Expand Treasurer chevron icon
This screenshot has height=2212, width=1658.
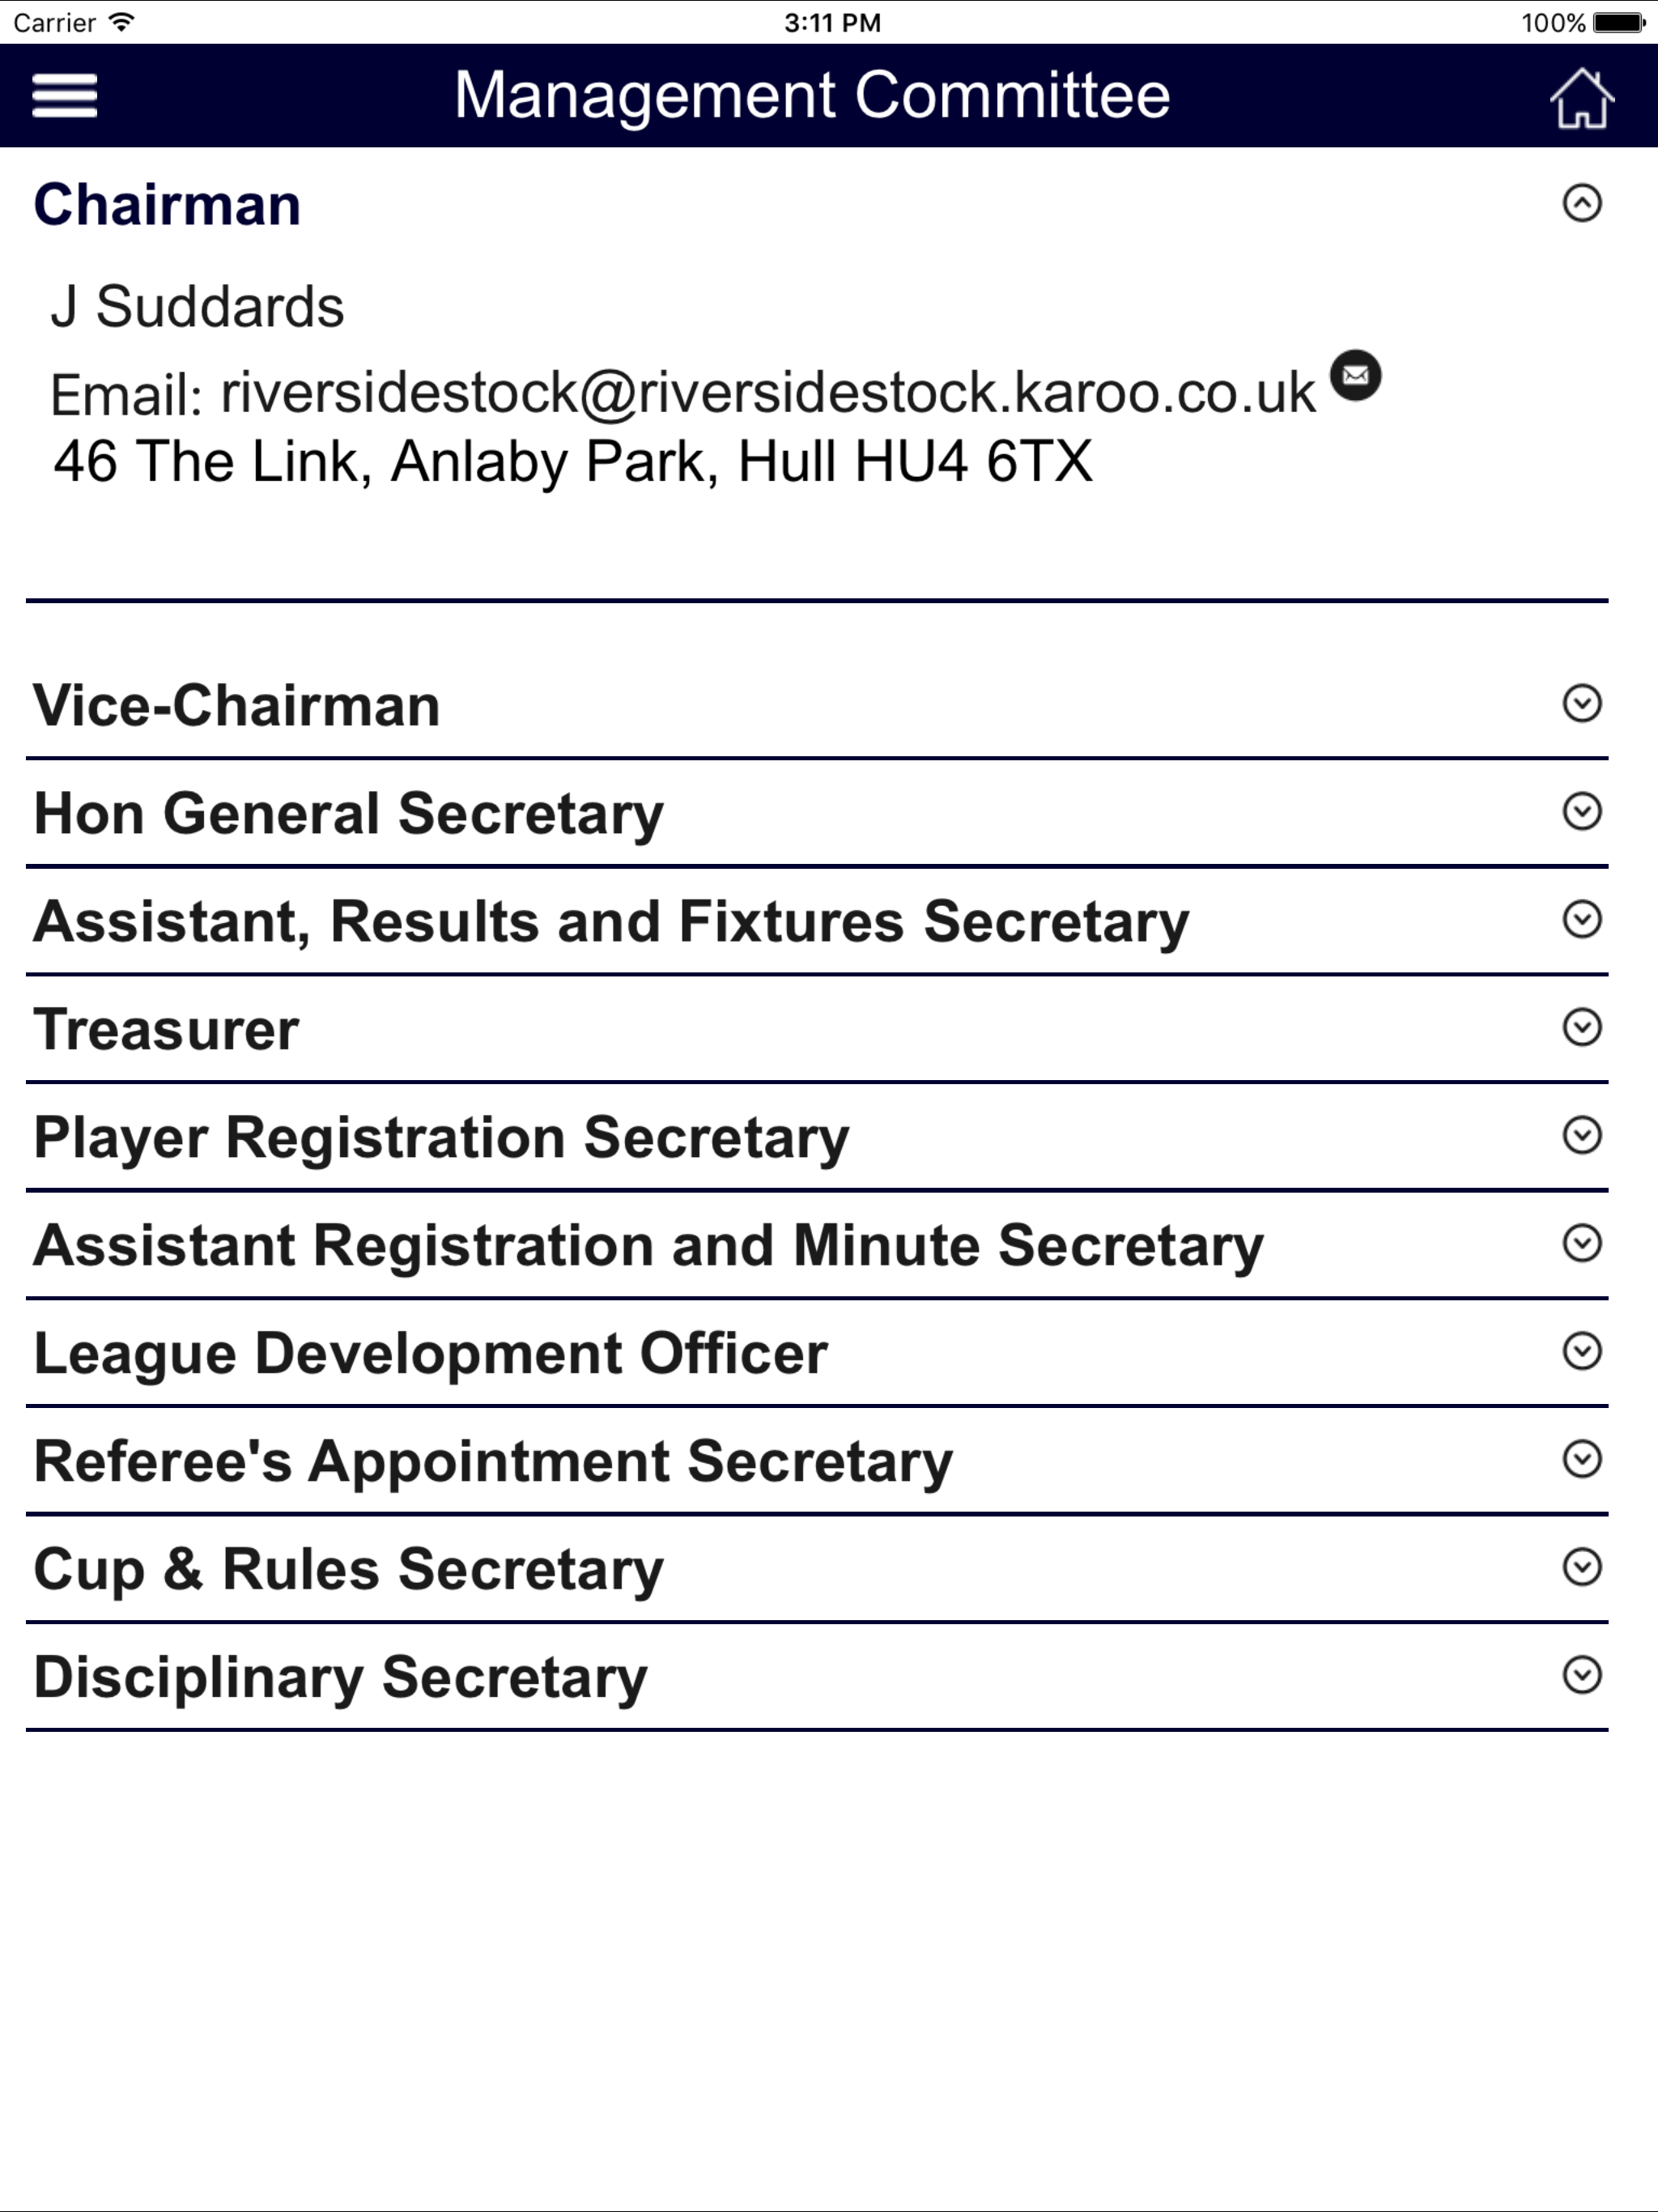pyautogui.click(x=1581, y=1027)
